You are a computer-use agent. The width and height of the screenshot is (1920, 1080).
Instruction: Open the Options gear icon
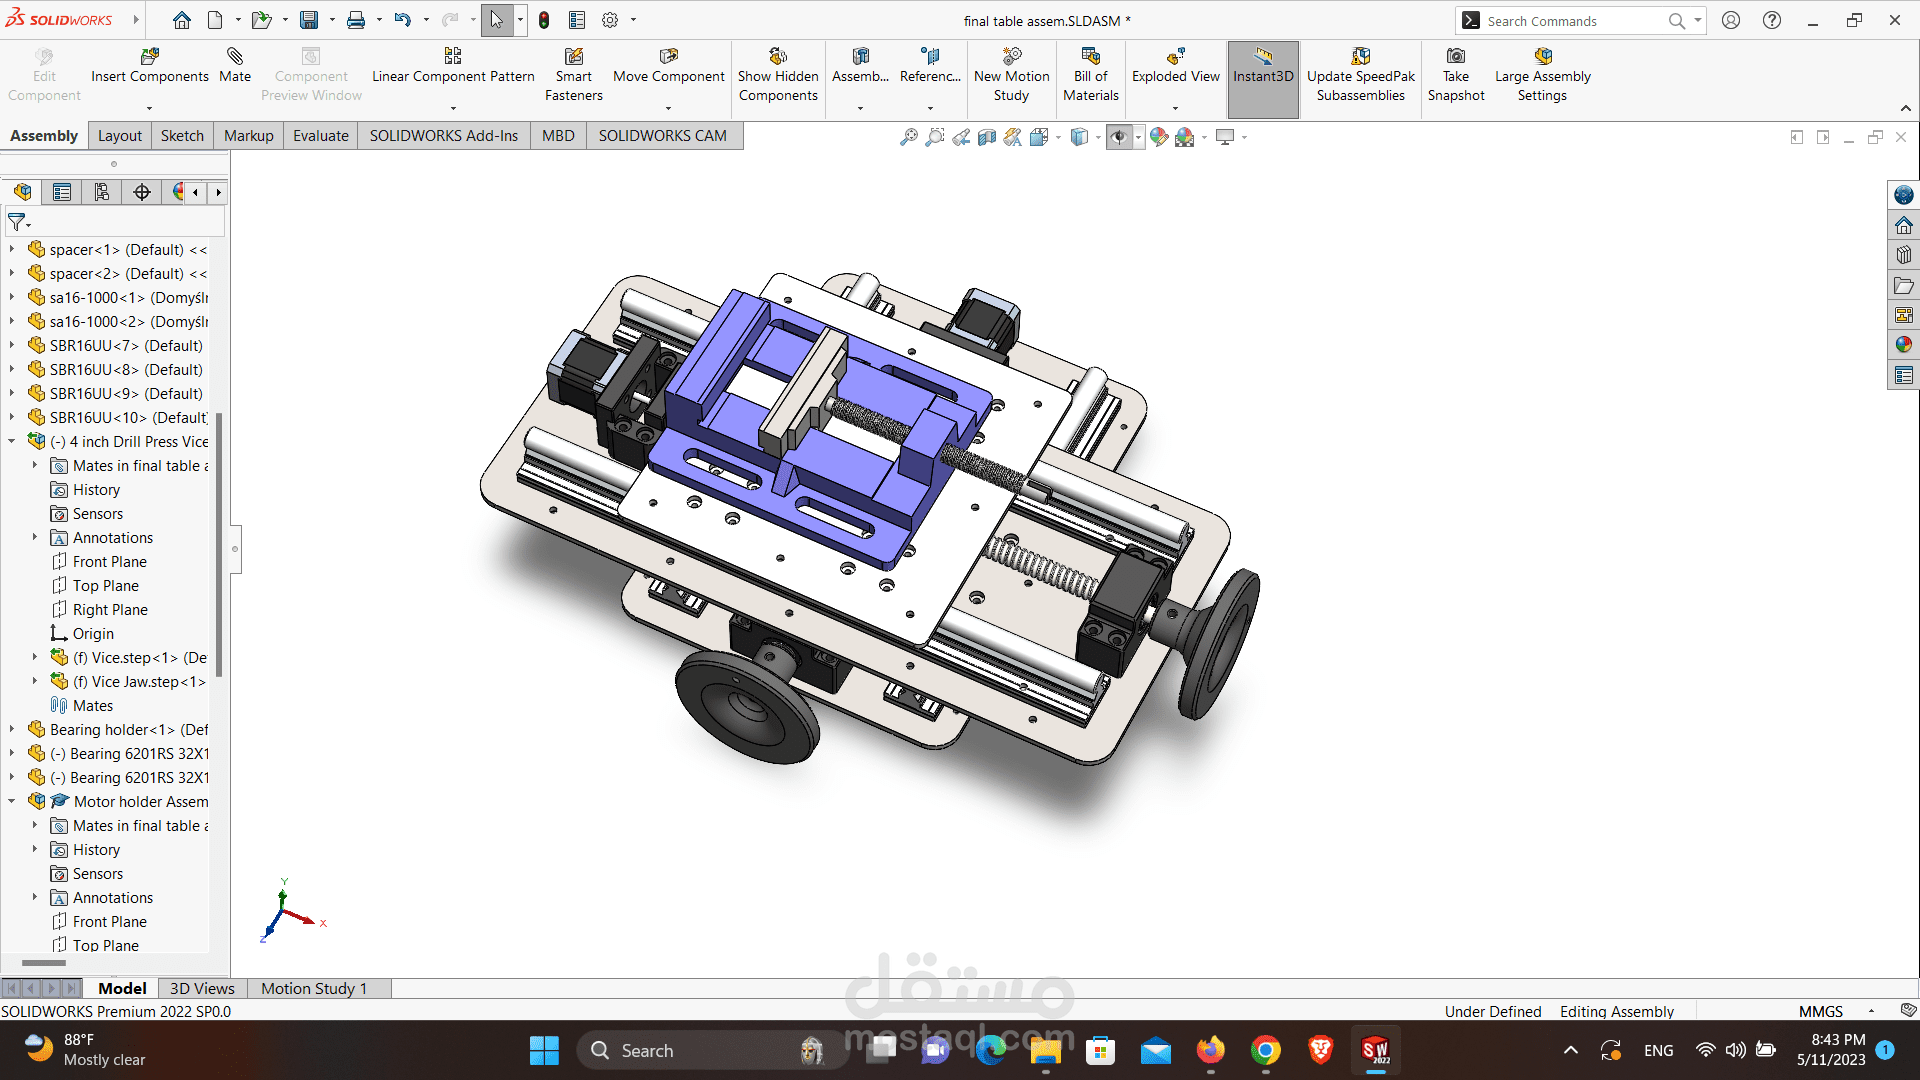click(610, 20)
